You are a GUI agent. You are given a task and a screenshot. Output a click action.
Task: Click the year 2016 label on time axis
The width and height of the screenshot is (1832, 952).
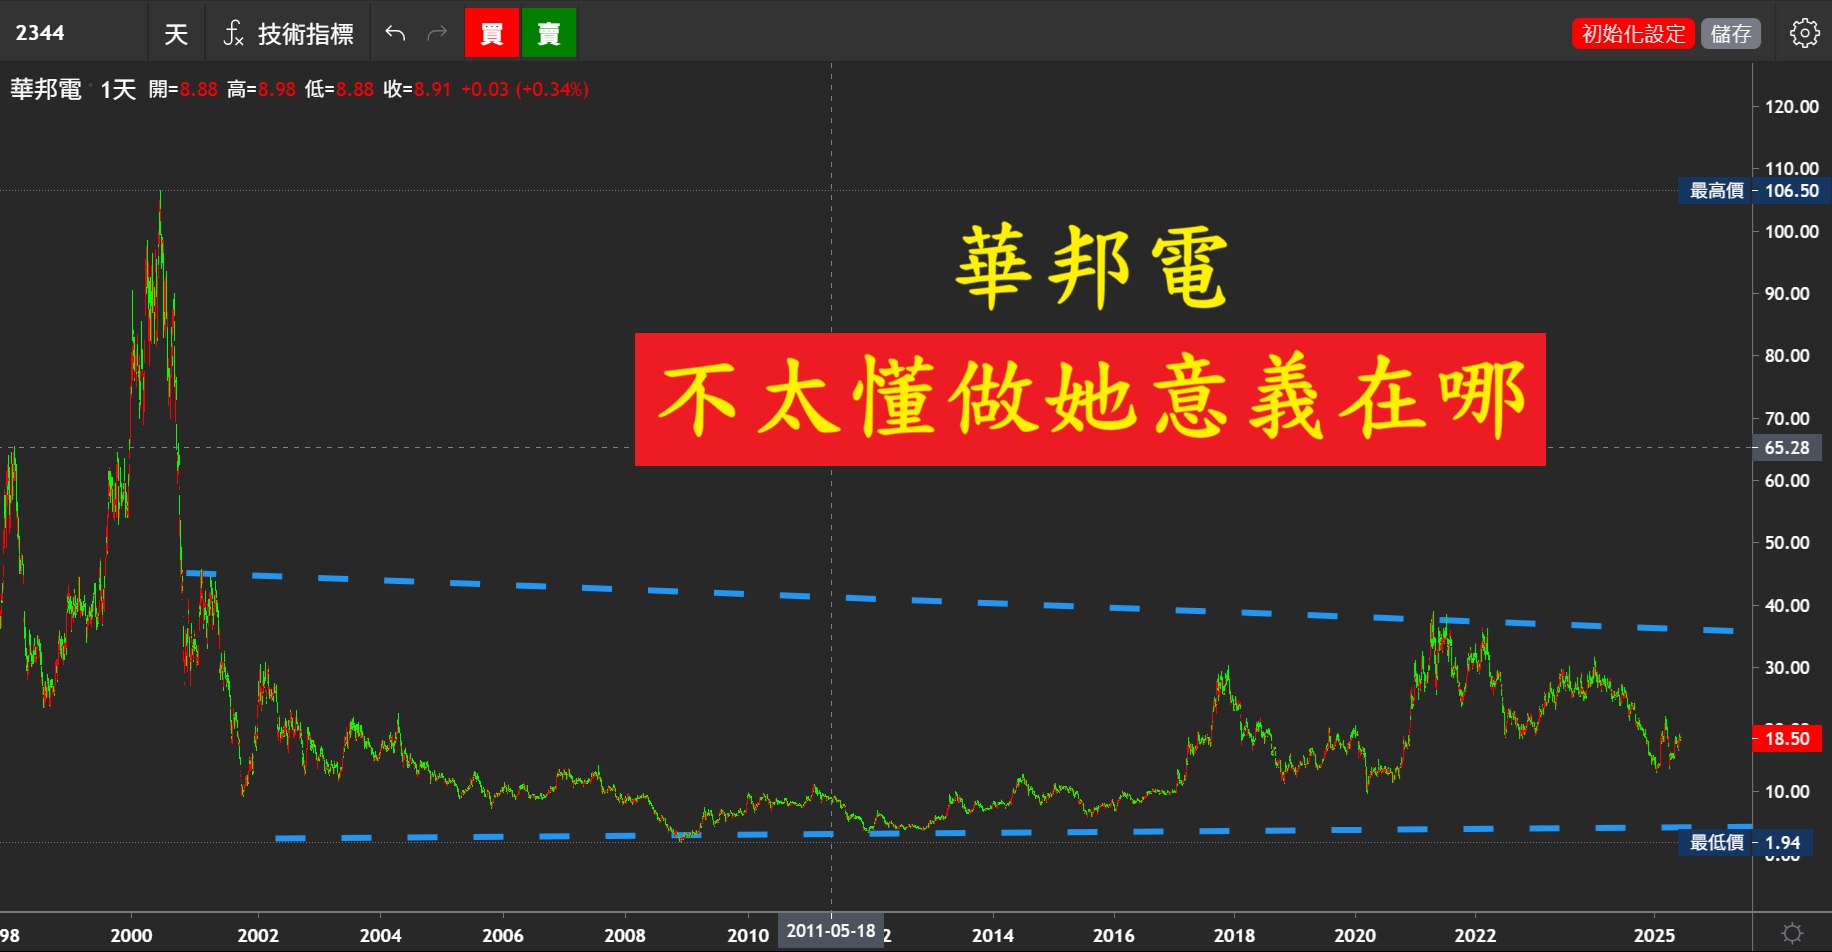[x=1113, y=936]
